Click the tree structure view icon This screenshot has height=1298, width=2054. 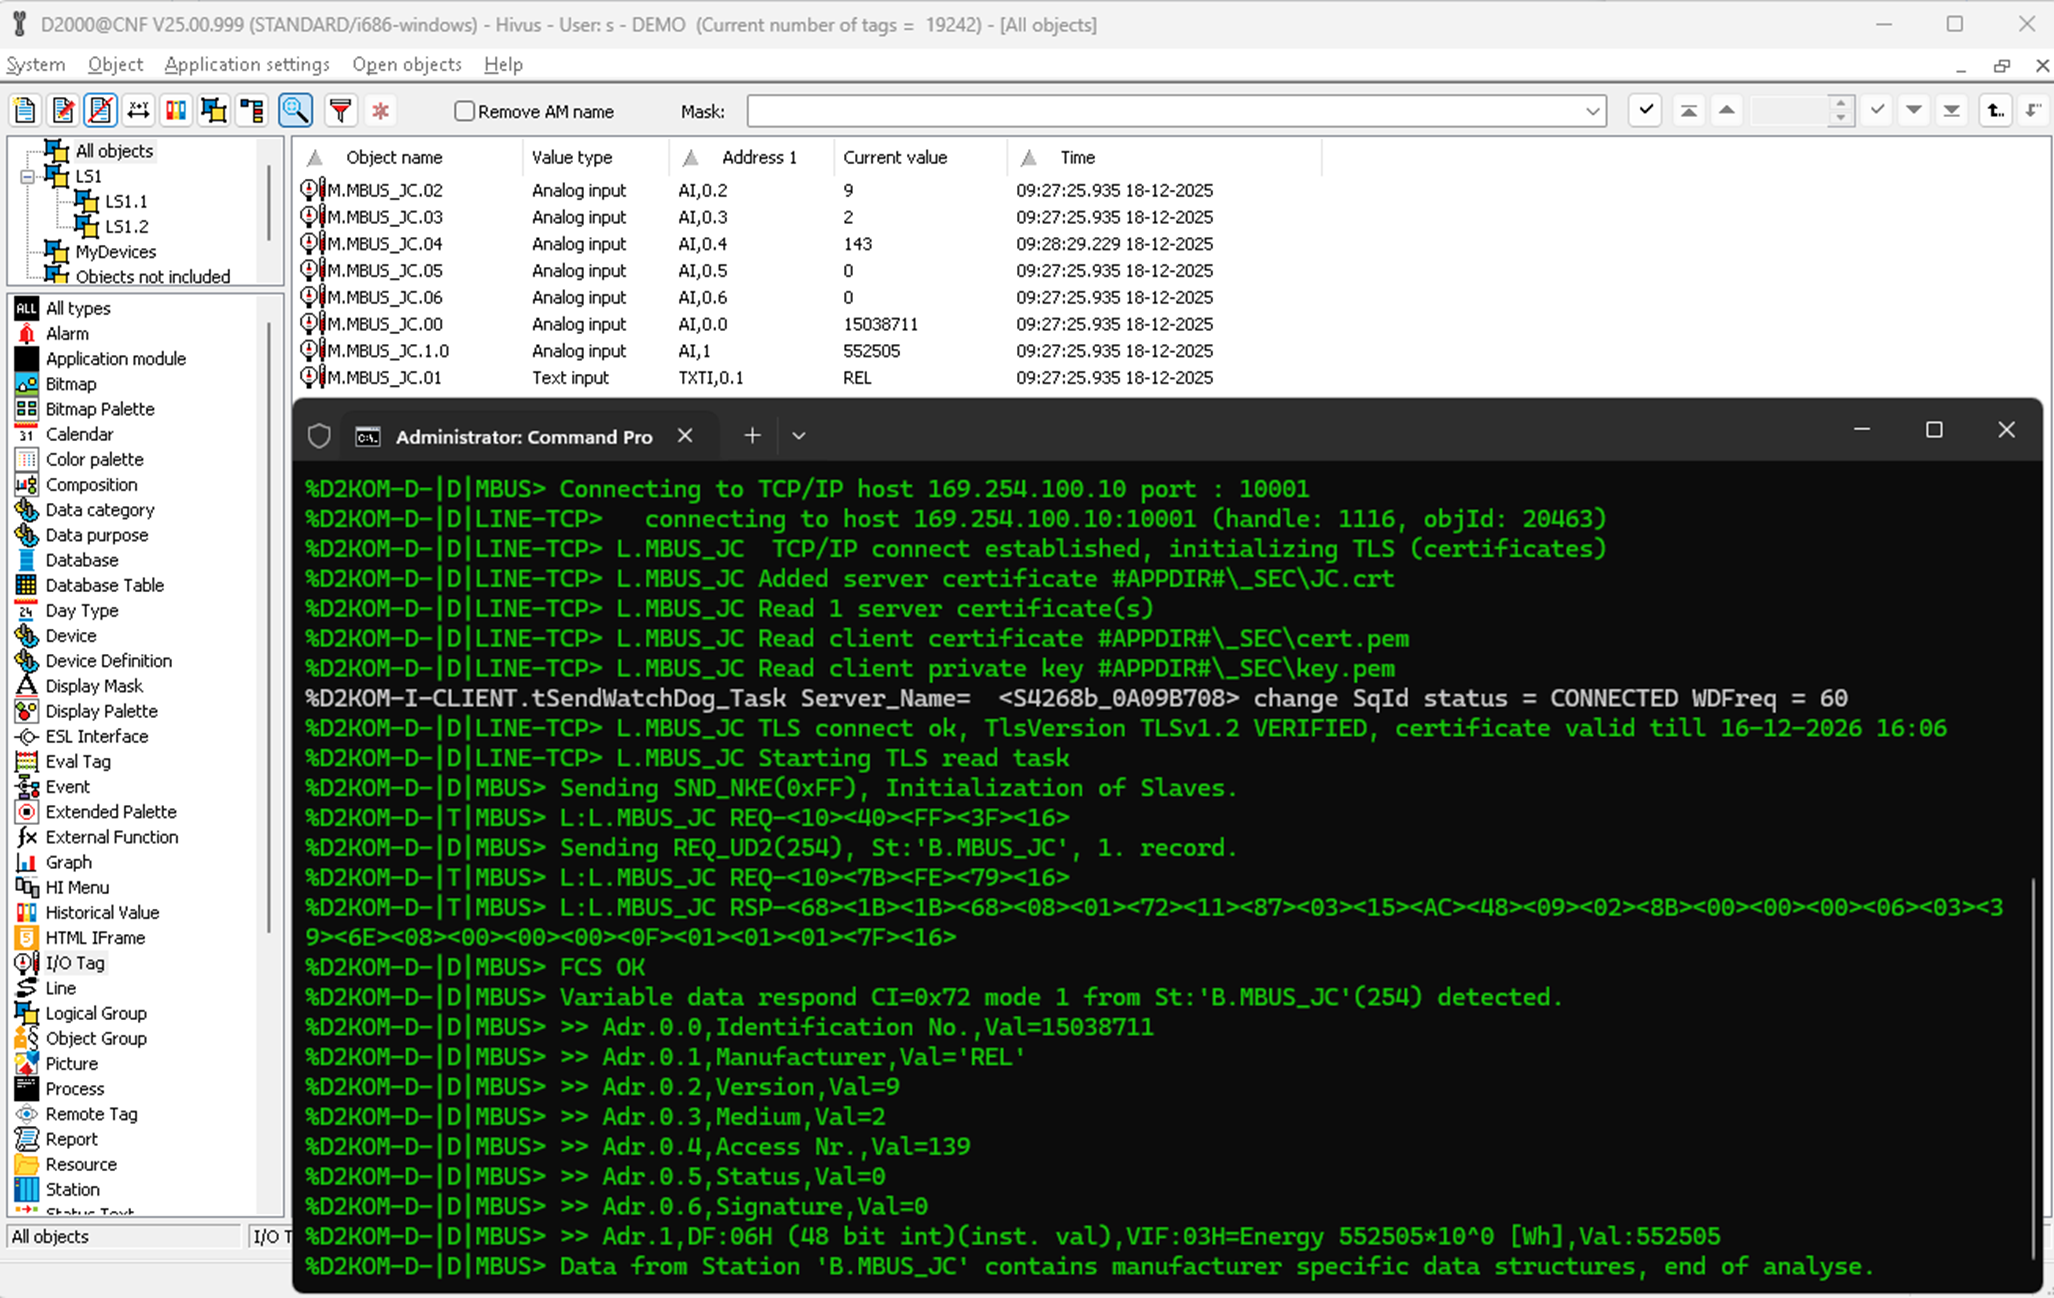[x=252, y=110]
